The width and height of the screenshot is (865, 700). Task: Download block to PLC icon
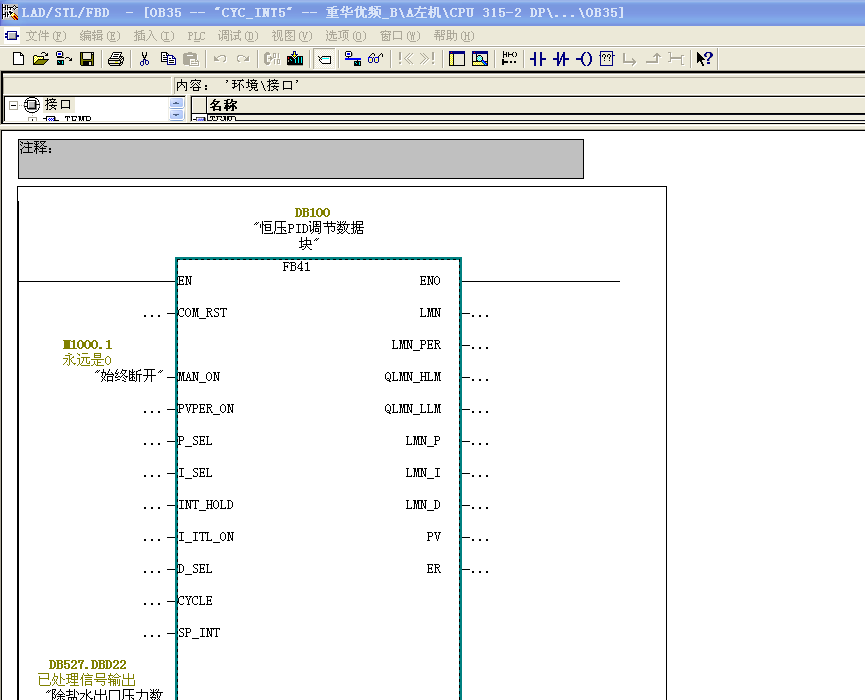point(295,58)
